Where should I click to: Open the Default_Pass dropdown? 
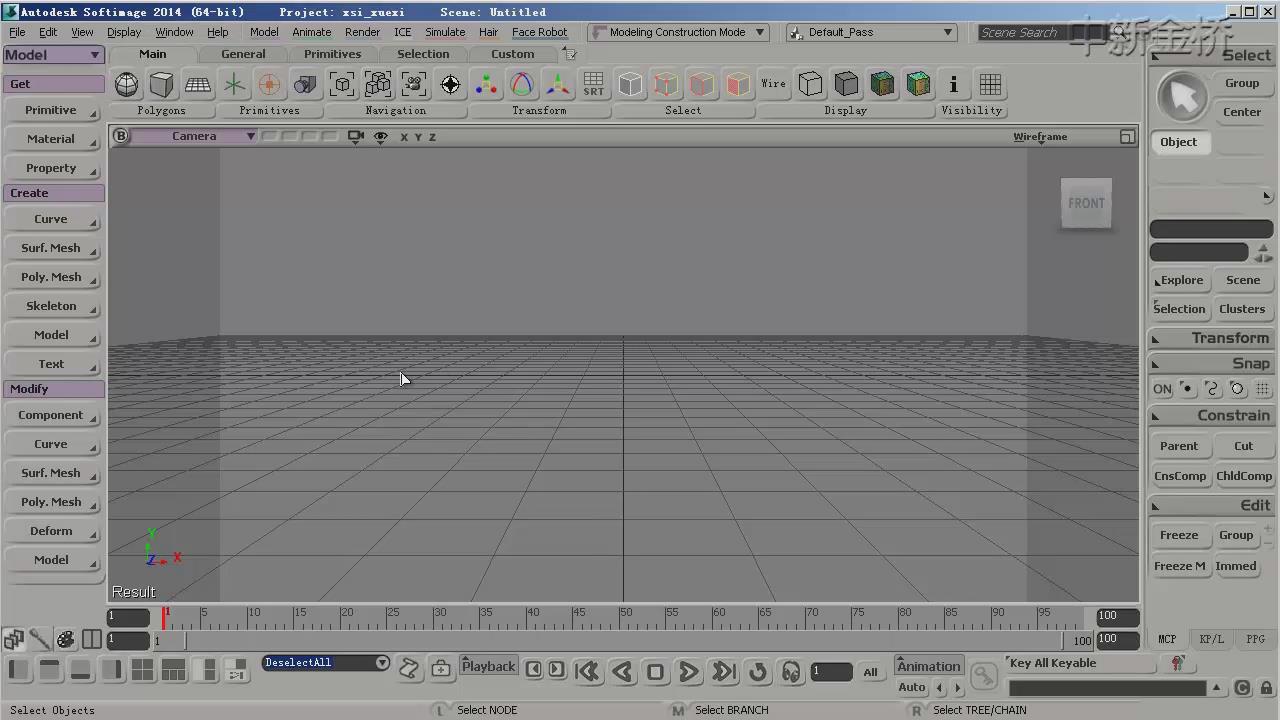pos(871,32)
